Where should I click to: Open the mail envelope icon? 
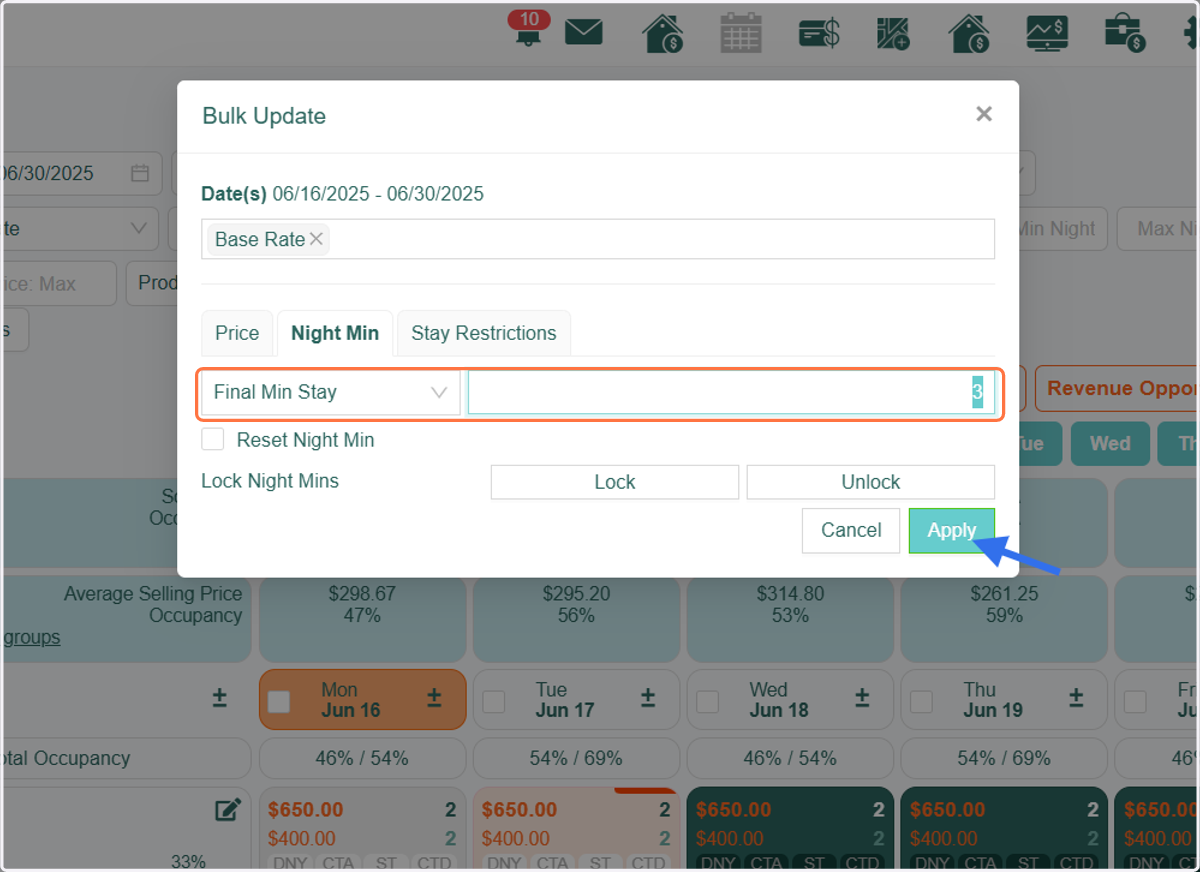click(584, 32)
